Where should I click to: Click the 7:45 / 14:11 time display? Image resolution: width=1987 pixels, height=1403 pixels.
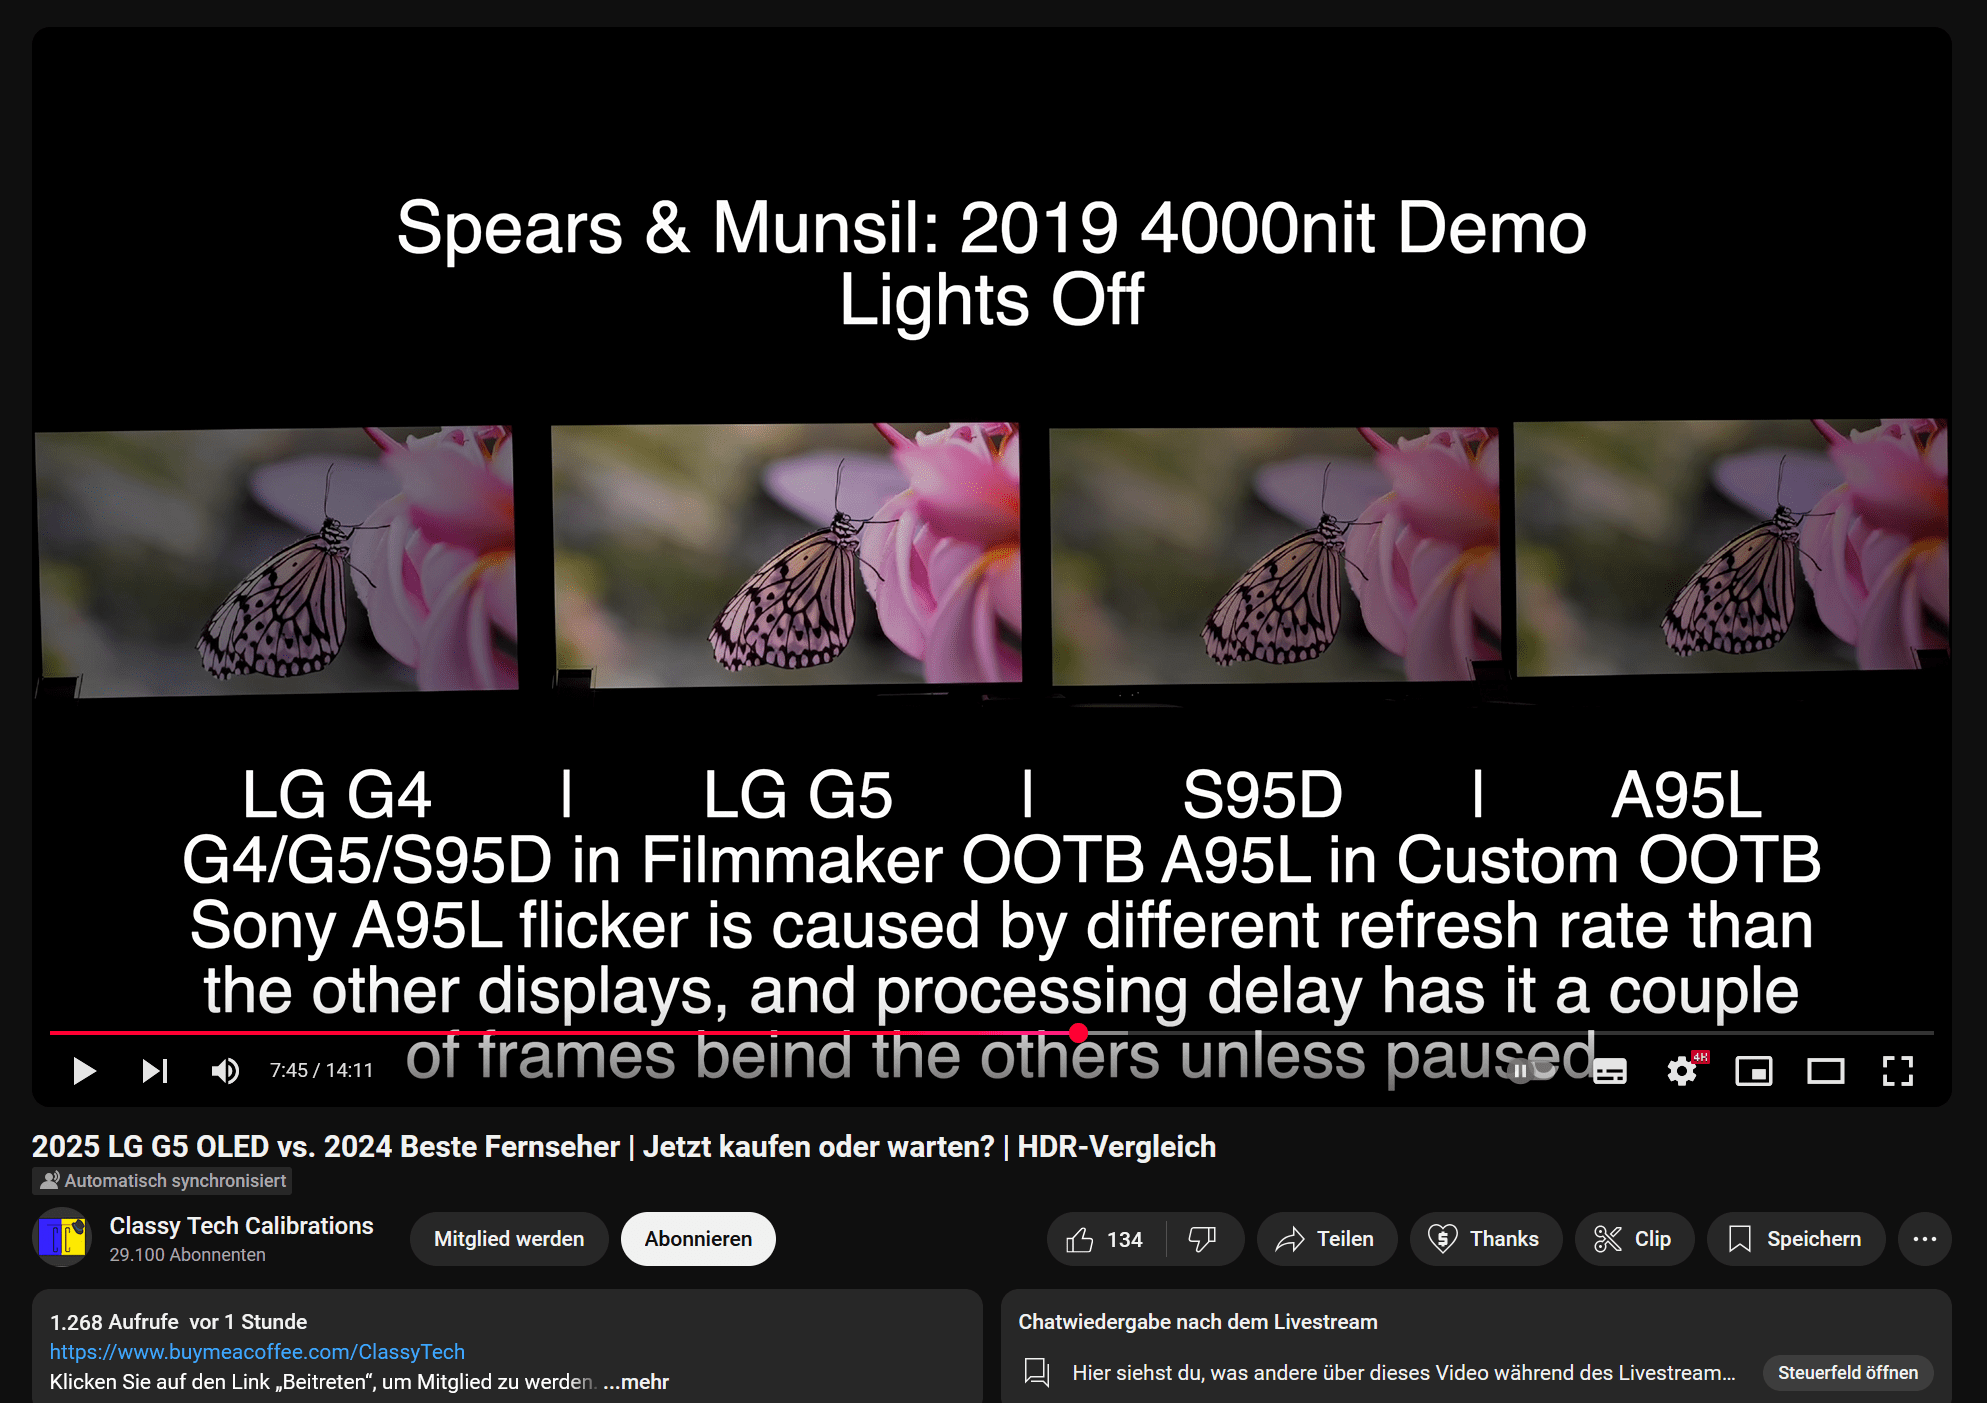[x=321, y=1071]
